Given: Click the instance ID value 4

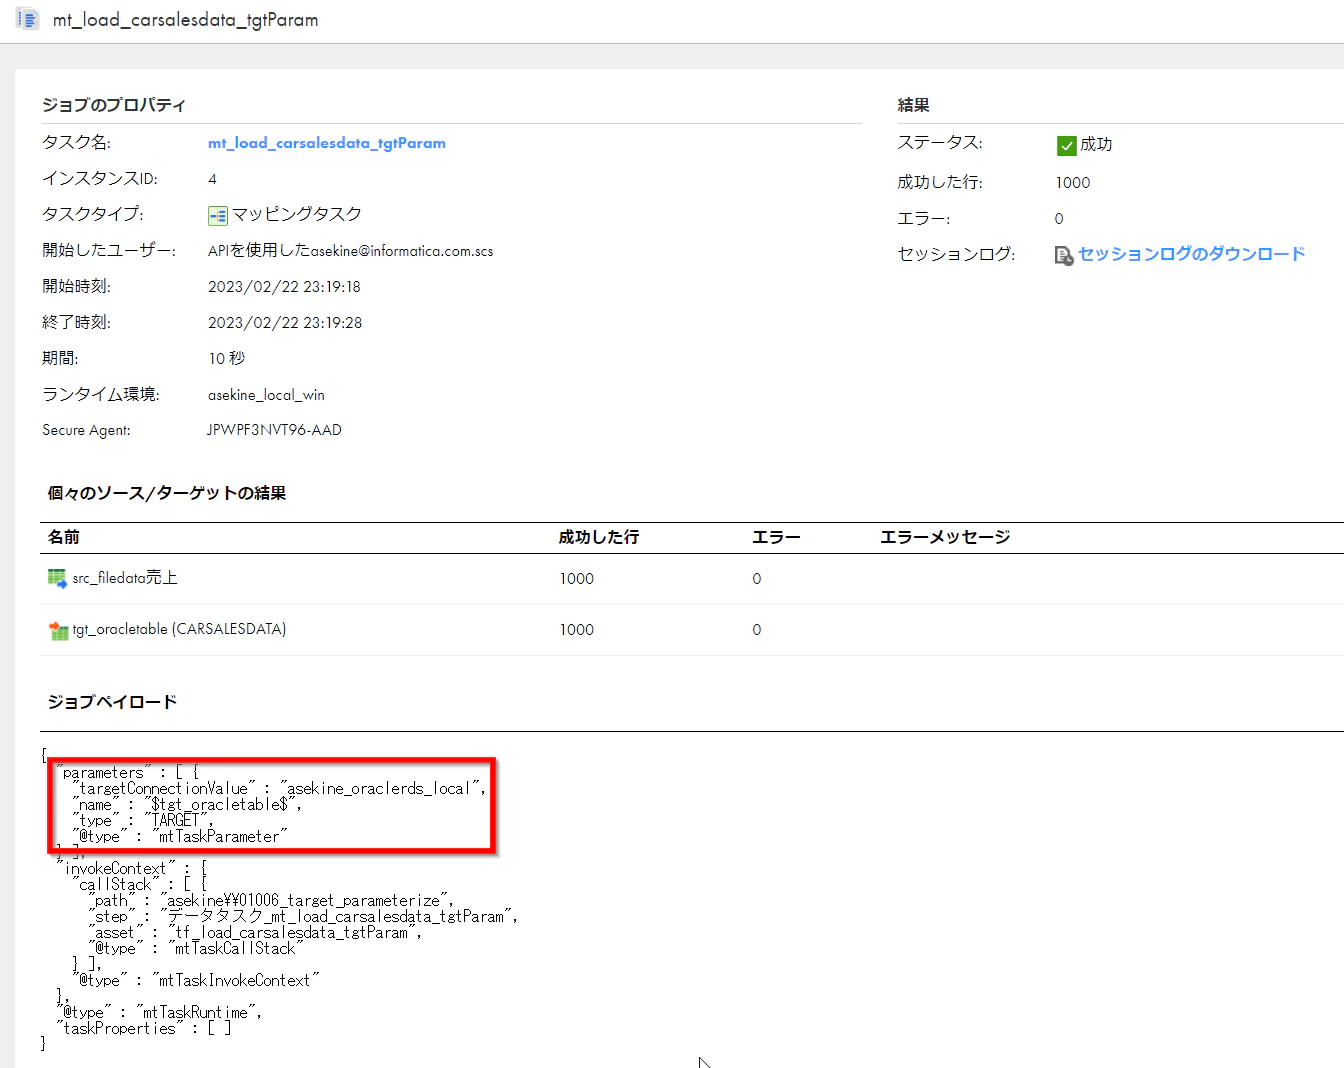Looking at the screenshot, I should click(x=212, y=179).
